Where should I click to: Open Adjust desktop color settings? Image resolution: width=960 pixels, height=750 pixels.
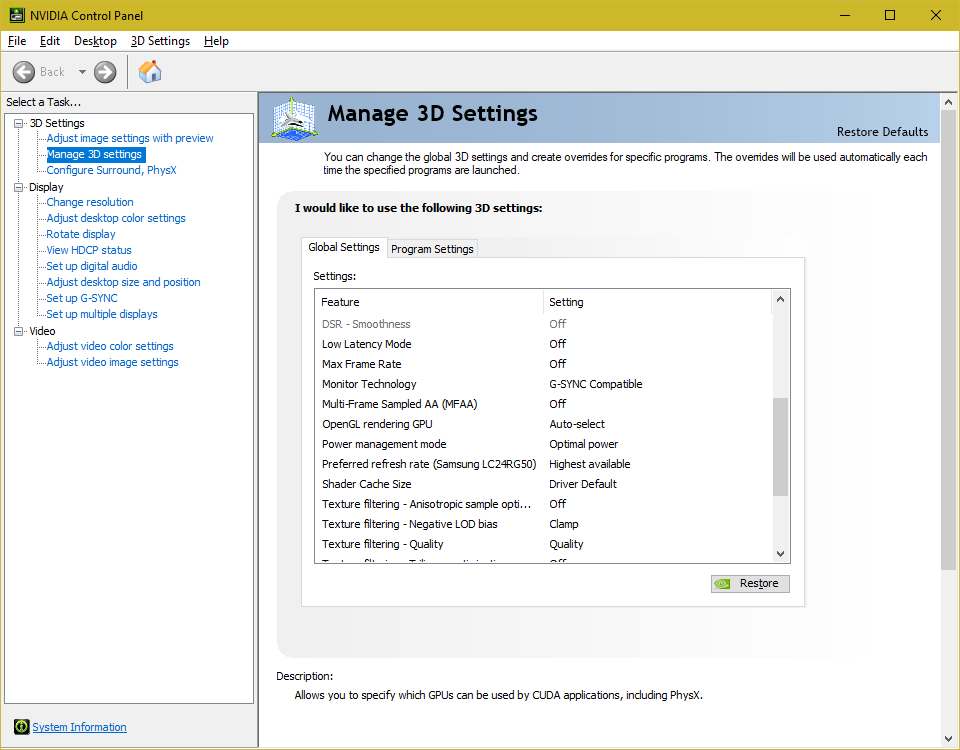(116, 218)
